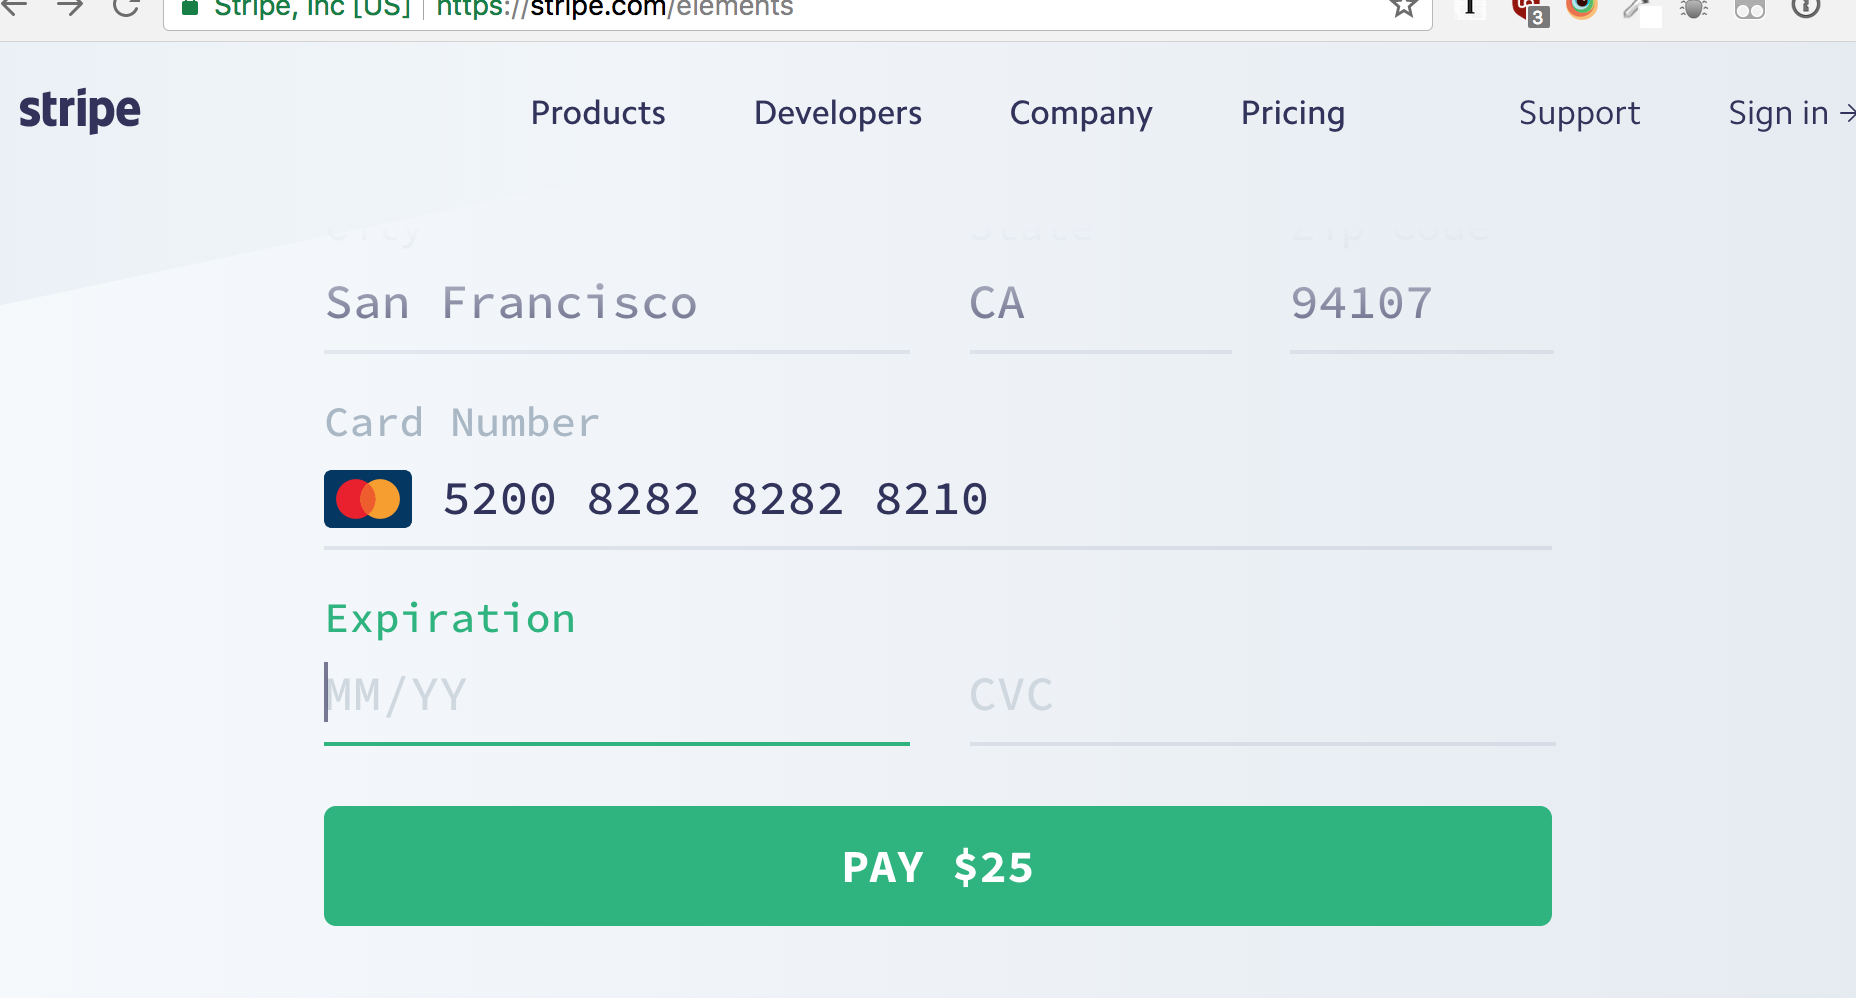Click into the CVC field
Viewport: 1856px width, 998px height.
coord(1260,695)
